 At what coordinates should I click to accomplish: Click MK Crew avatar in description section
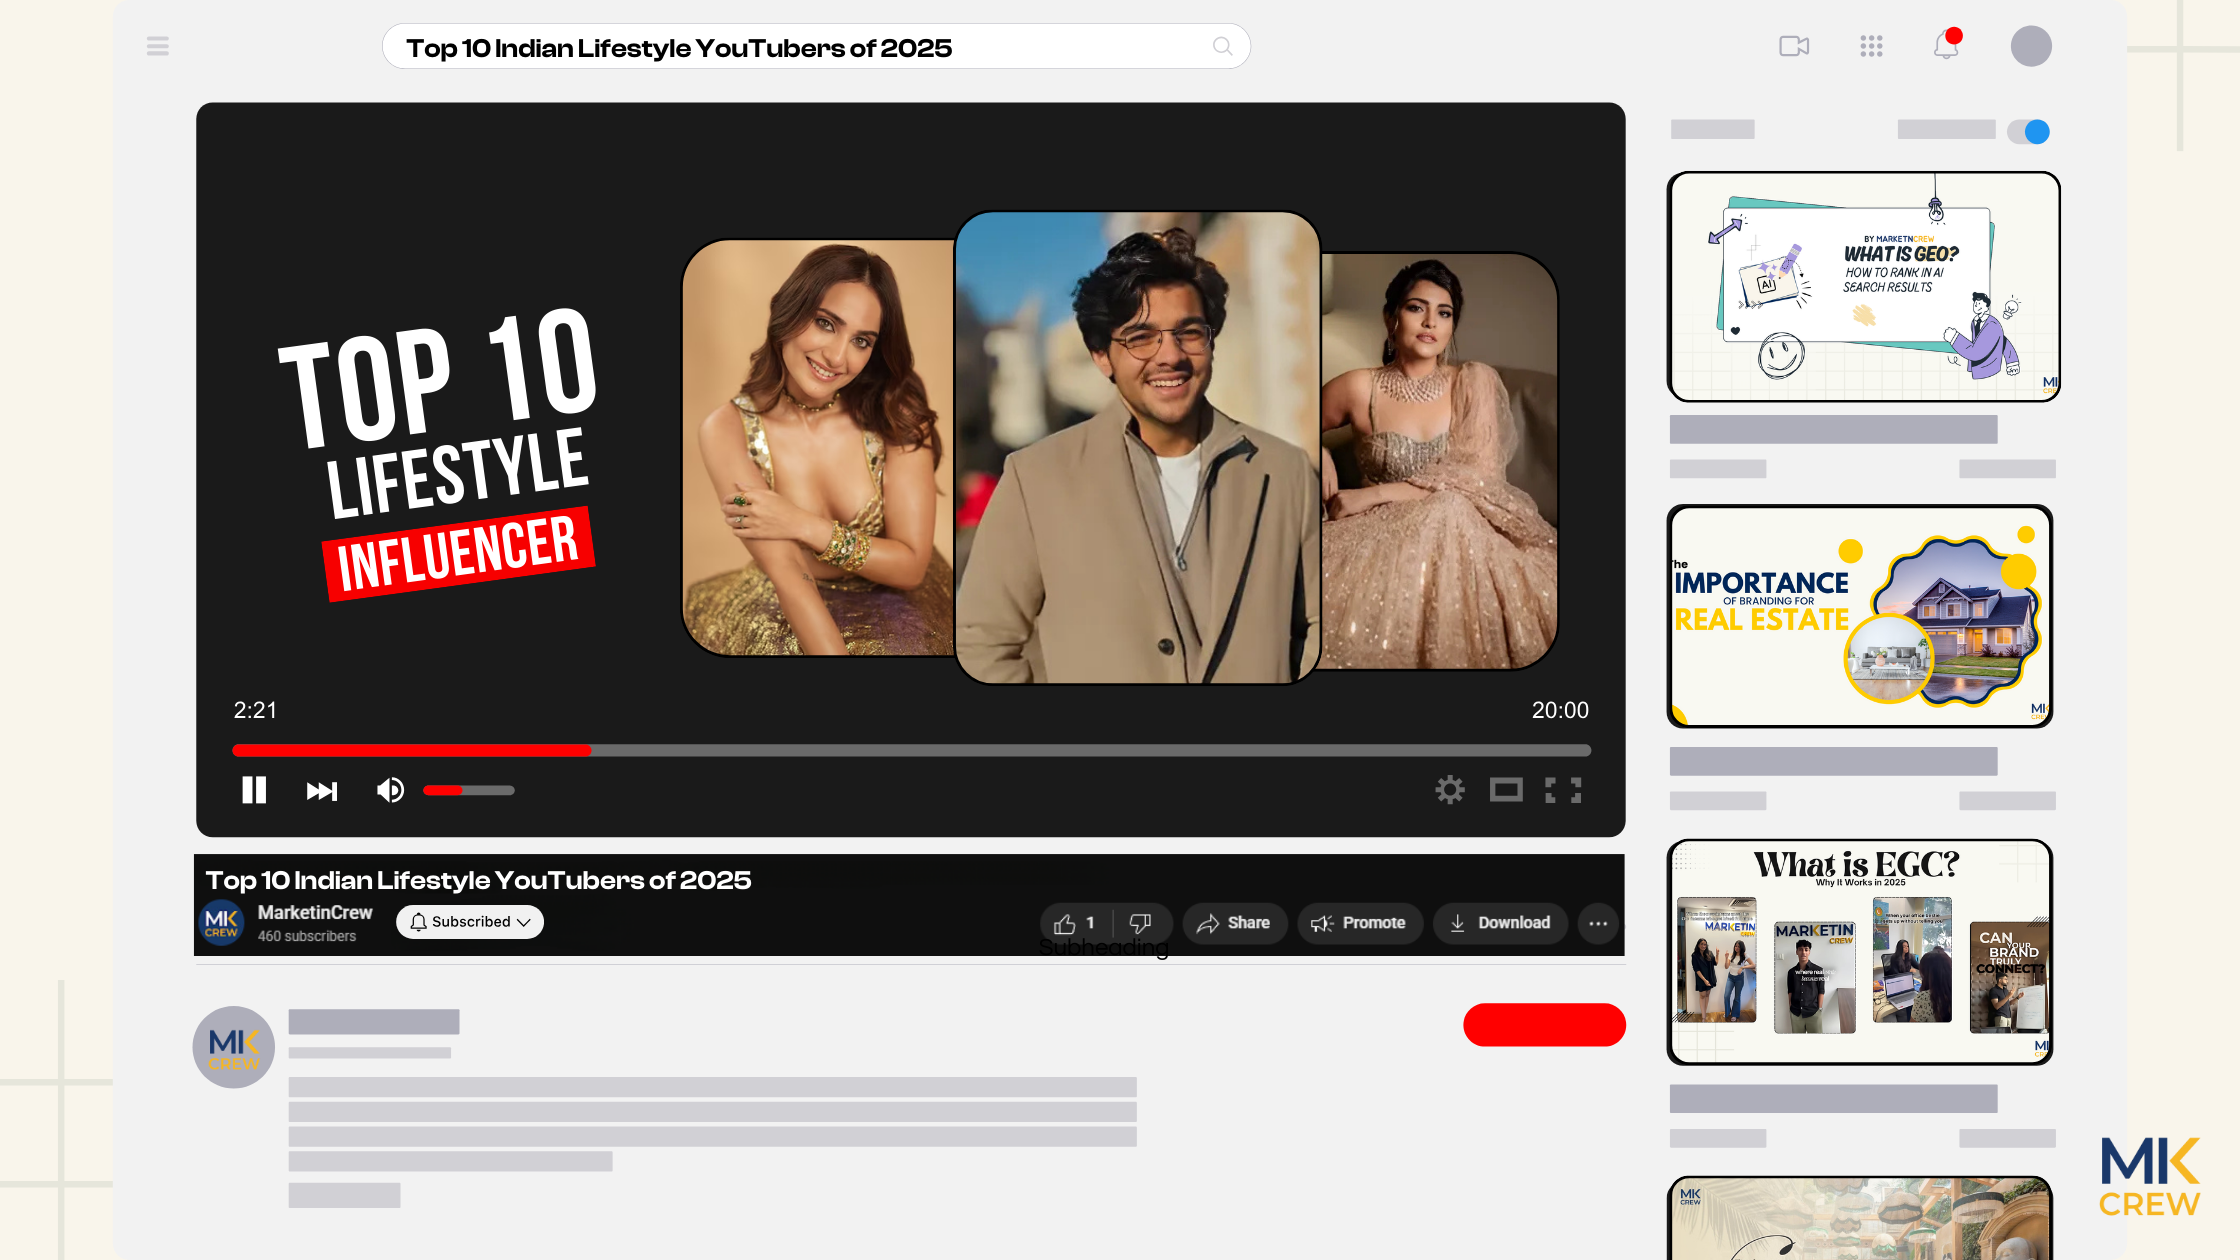coord(234,1047)
